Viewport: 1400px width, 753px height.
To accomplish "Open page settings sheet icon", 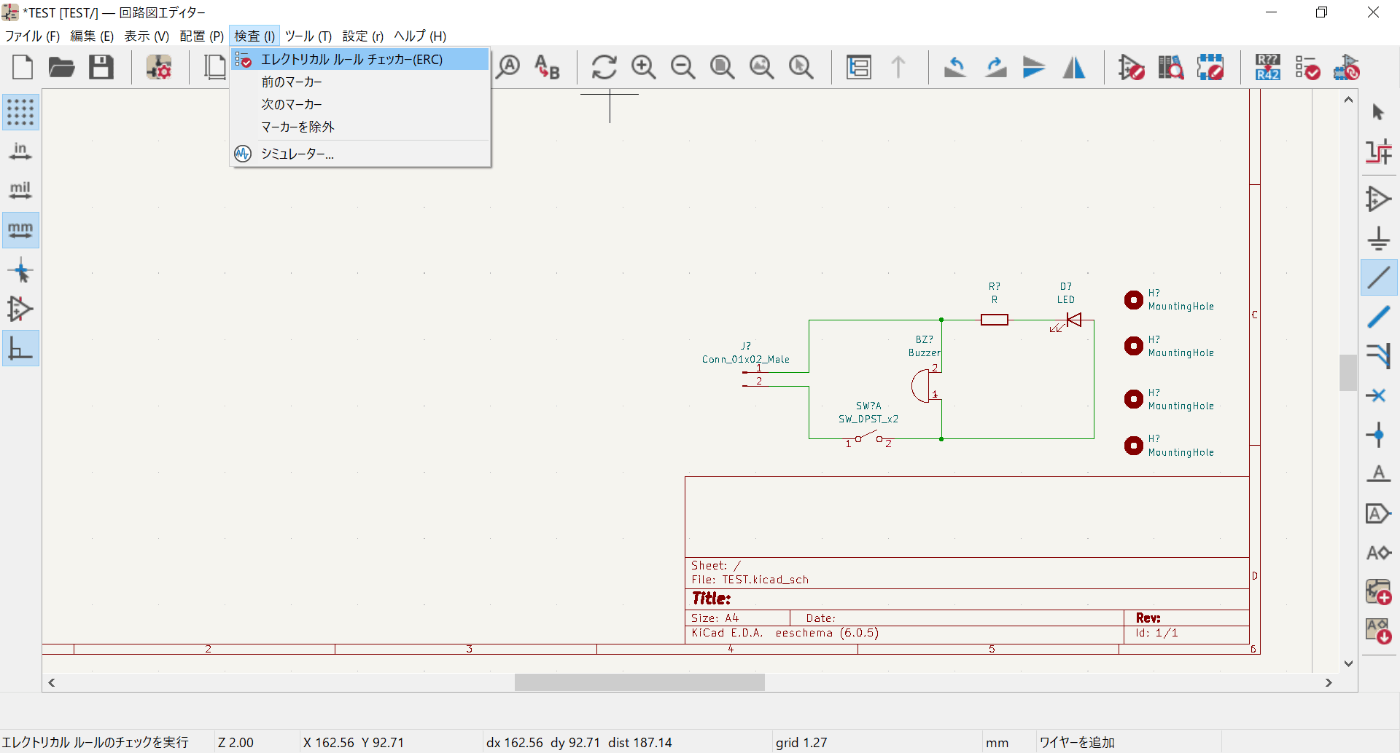I will coord(216,67).
